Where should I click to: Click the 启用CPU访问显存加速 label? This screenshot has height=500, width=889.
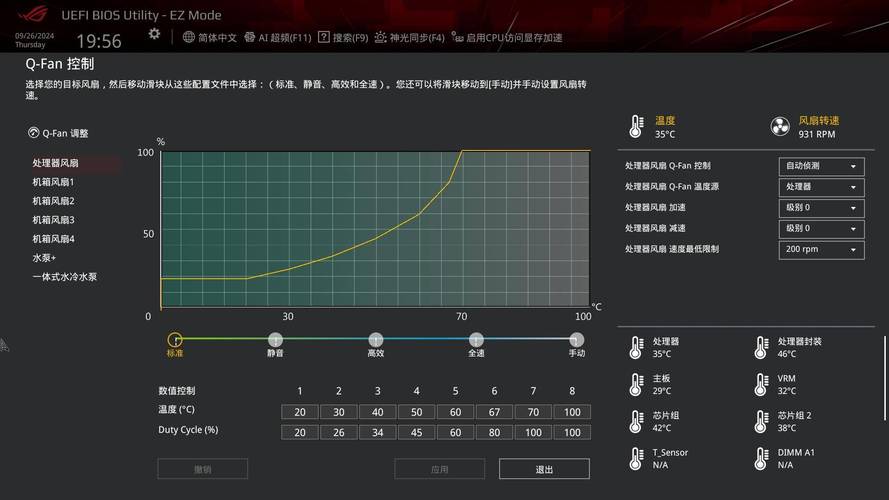point(514,37)
